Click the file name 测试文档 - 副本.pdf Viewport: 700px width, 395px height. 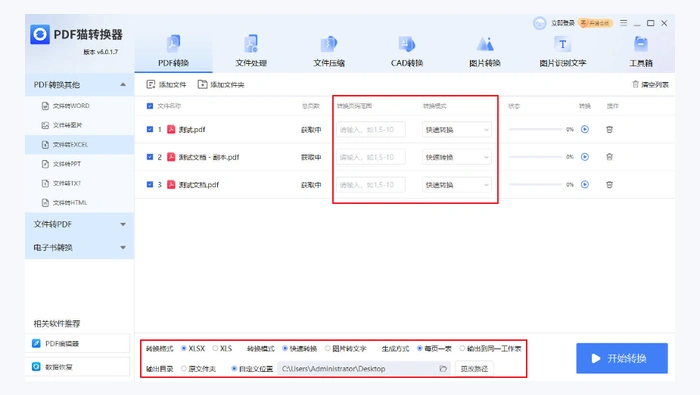[x=209, y=157]
